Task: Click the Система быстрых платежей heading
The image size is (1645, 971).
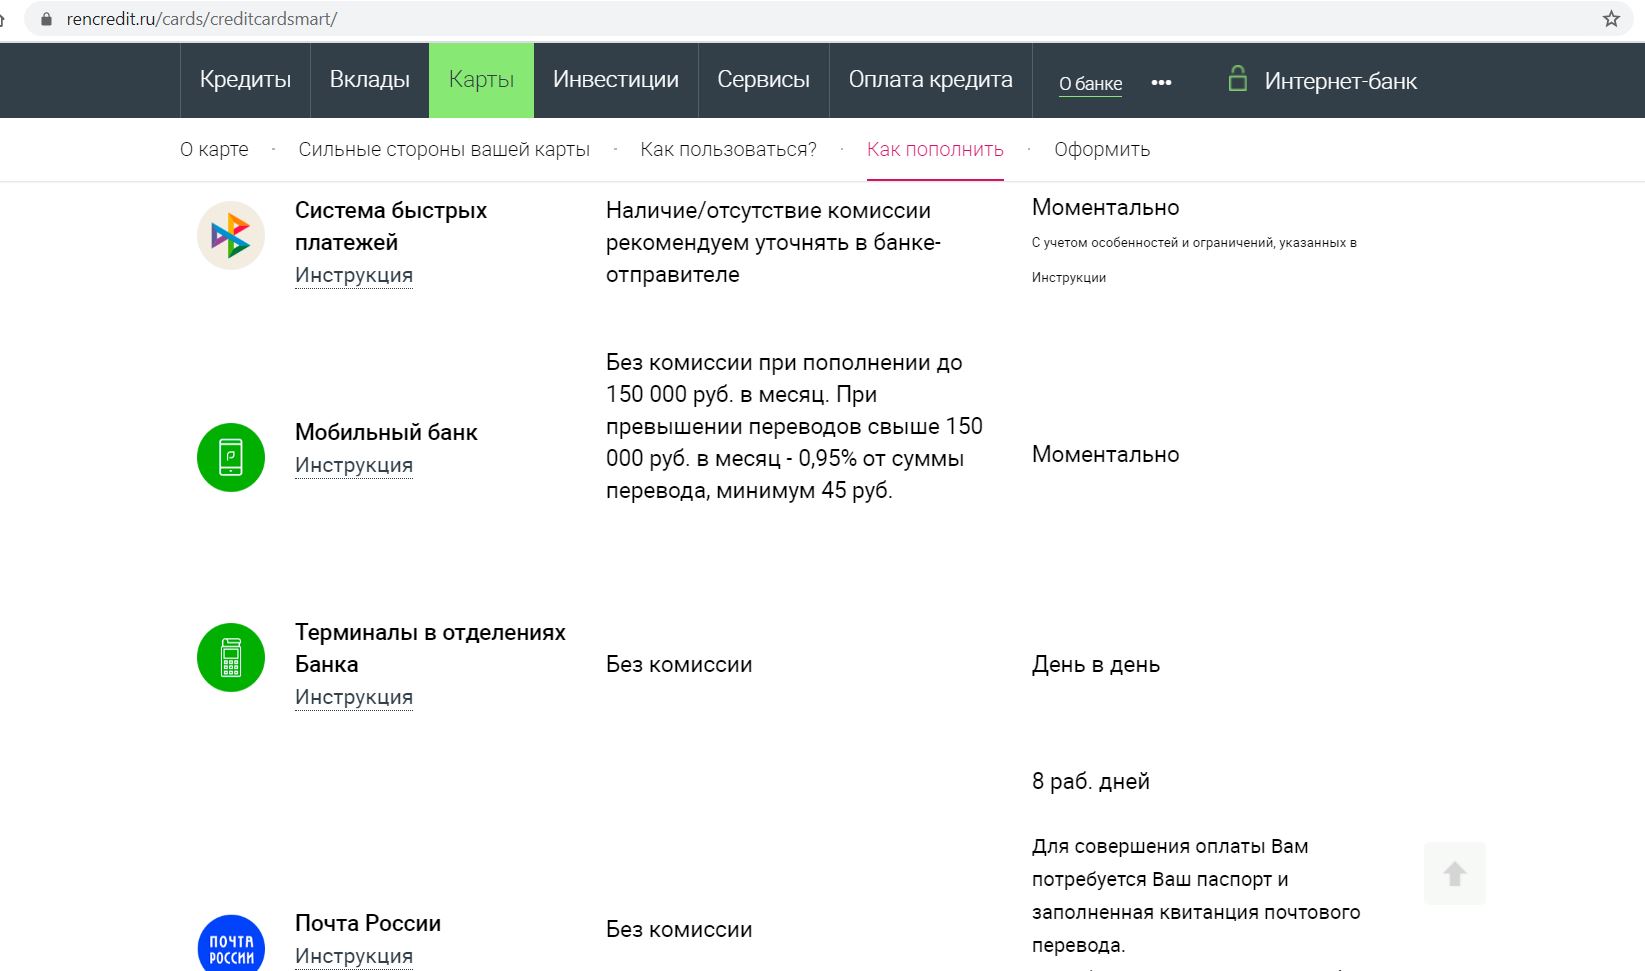Action: tap(391, 226)
